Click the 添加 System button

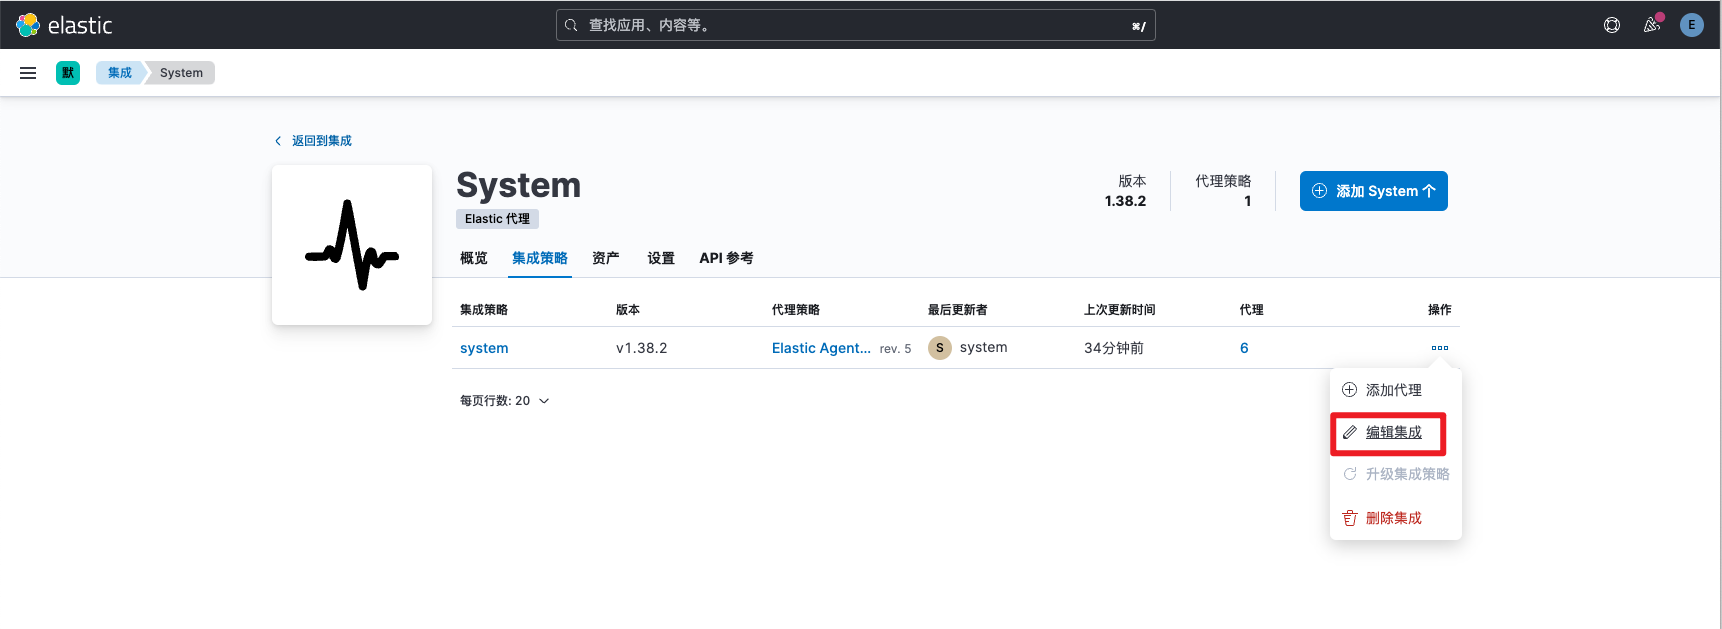pyautogui.click(x=1374, y=191)
